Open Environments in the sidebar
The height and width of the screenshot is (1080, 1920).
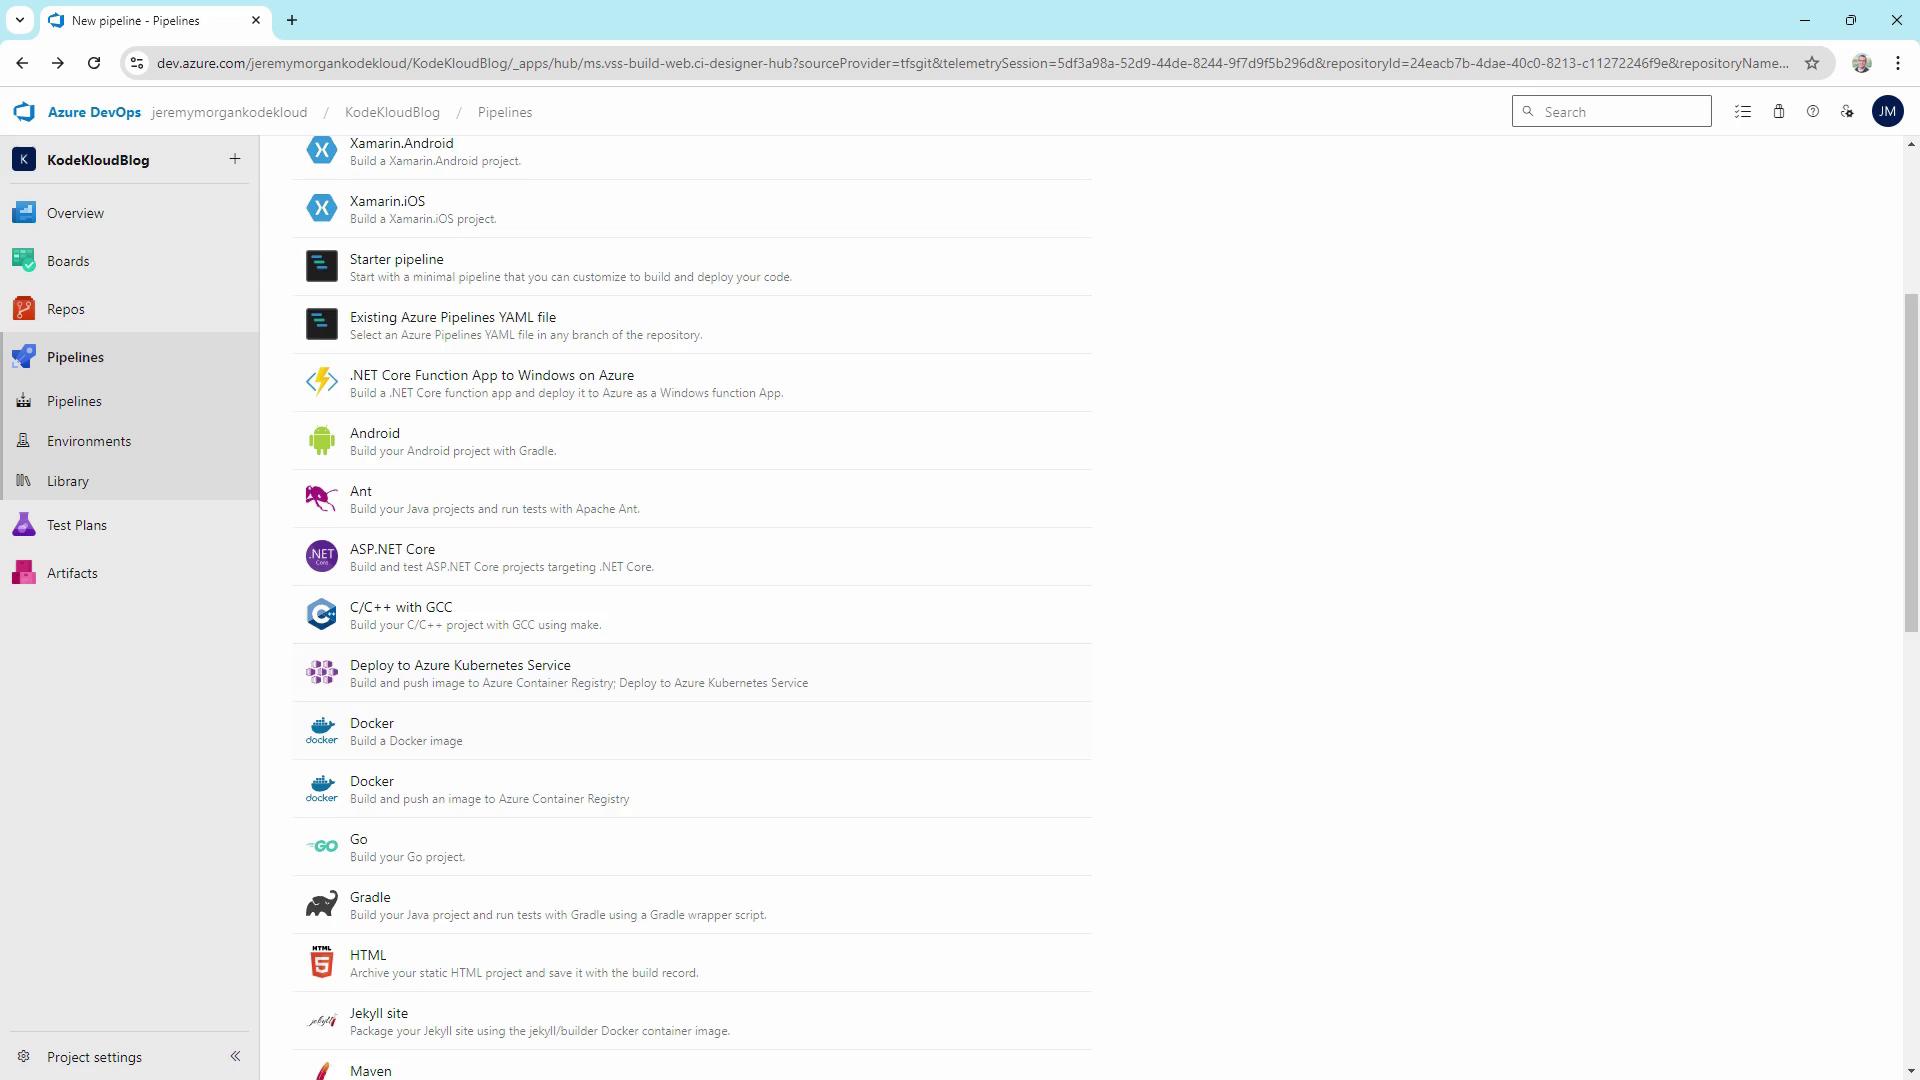(130, 441)
